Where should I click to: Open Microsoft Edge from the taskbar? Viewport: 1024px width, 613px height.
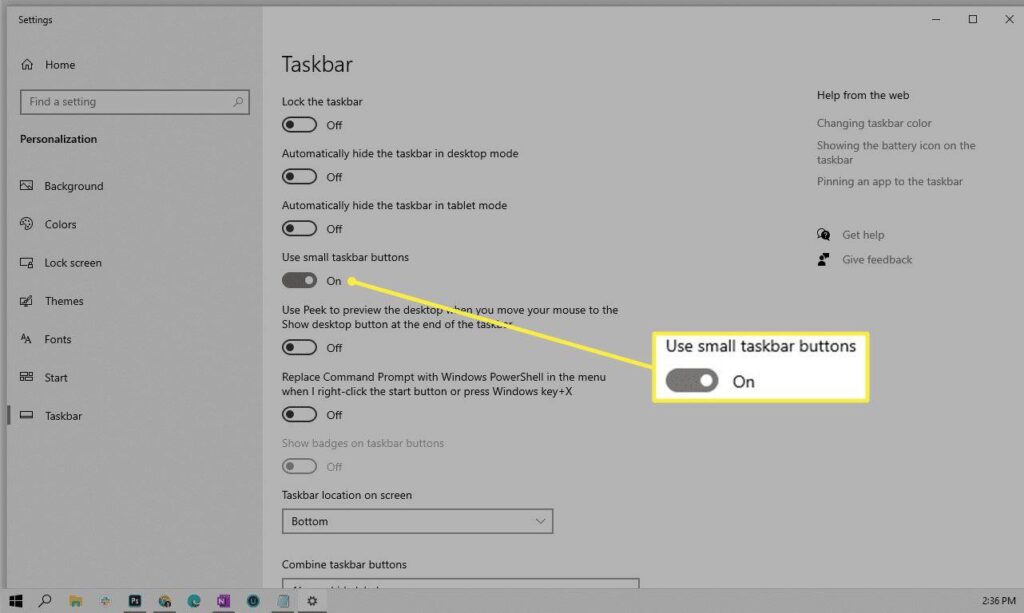[x=194, y=601]
